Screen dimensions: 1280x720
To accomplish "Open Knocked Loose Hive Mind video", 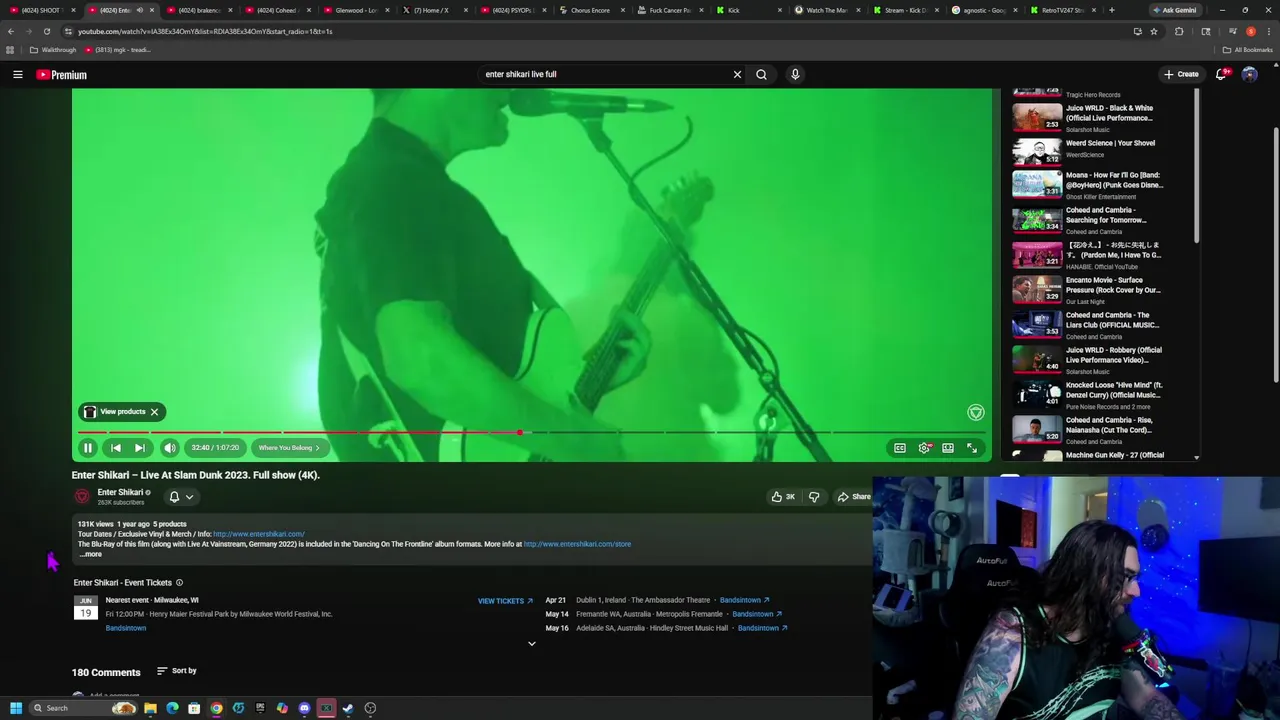I will tap(1088, 395).
